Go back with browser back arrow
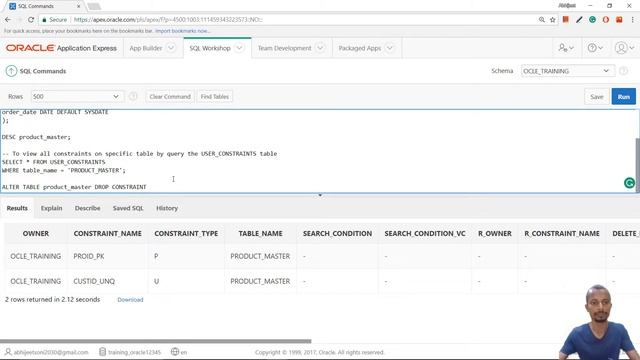This screenshot has height=360, width=640. pos(8,20)
